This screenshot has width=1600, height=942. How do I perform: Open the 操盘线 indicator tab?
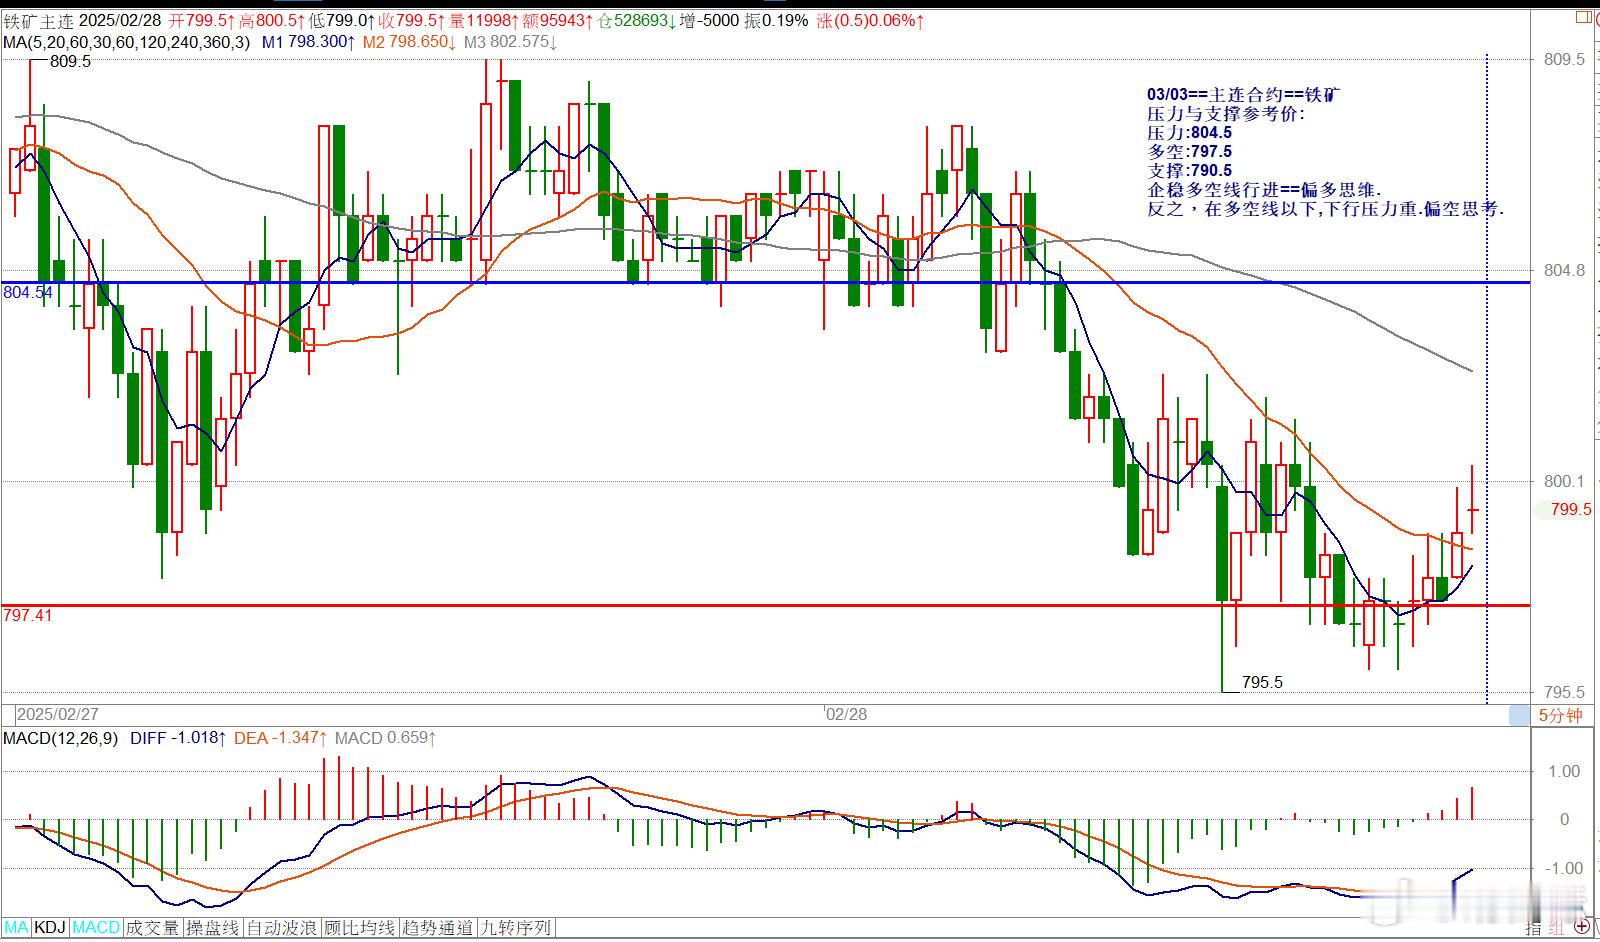pyautogui.click(x=213, y=928)
